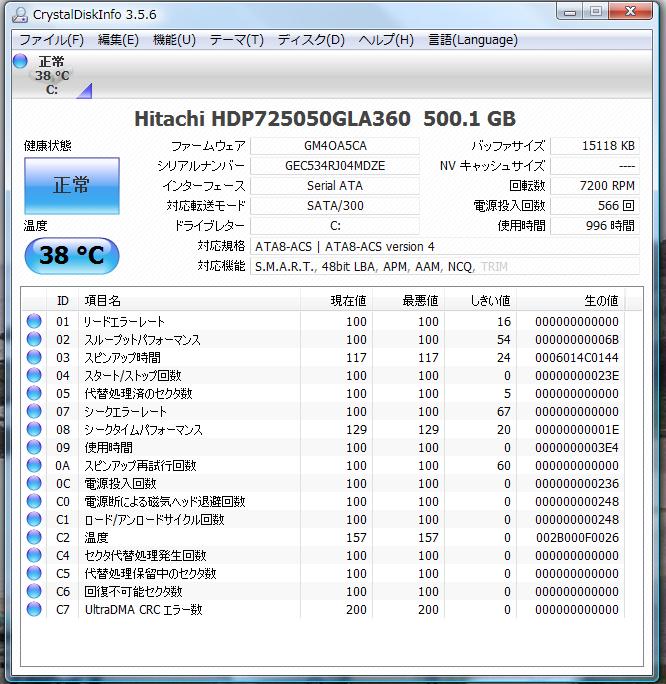Image resolution: width=666 pixels, height=684 pixels.
Task: Close the CrystalDiskInfo window
Action: (x=630, y=12)
